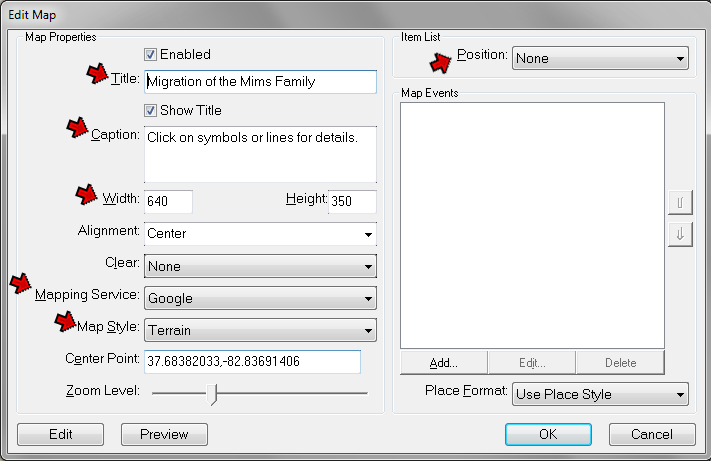Expand the Clear dropdown
The image size is (711, 461).
[x=260, y=267]
